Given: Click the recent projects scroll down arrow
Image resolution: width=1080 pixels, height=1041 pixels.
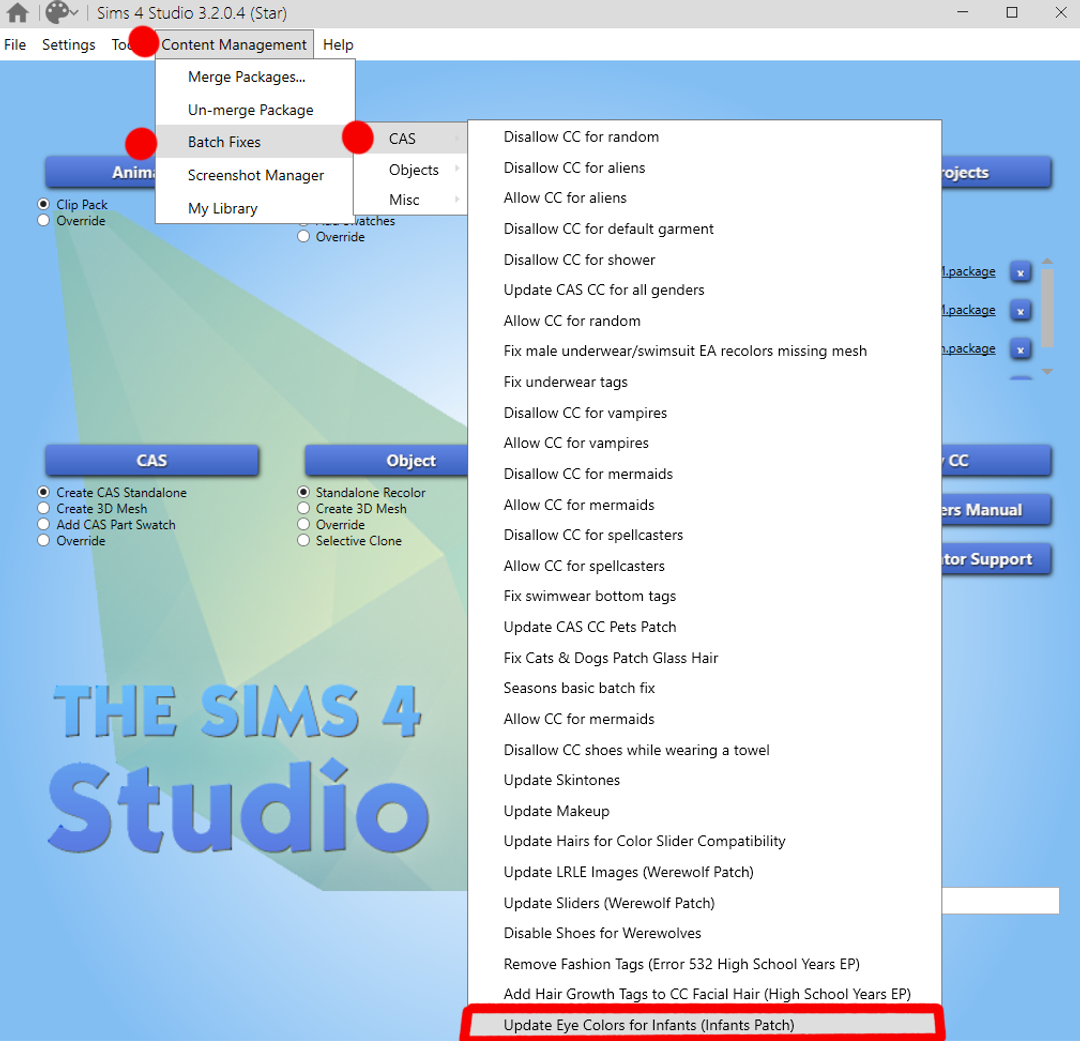Looking at the screenshot, I should (x=1047, y=372).
